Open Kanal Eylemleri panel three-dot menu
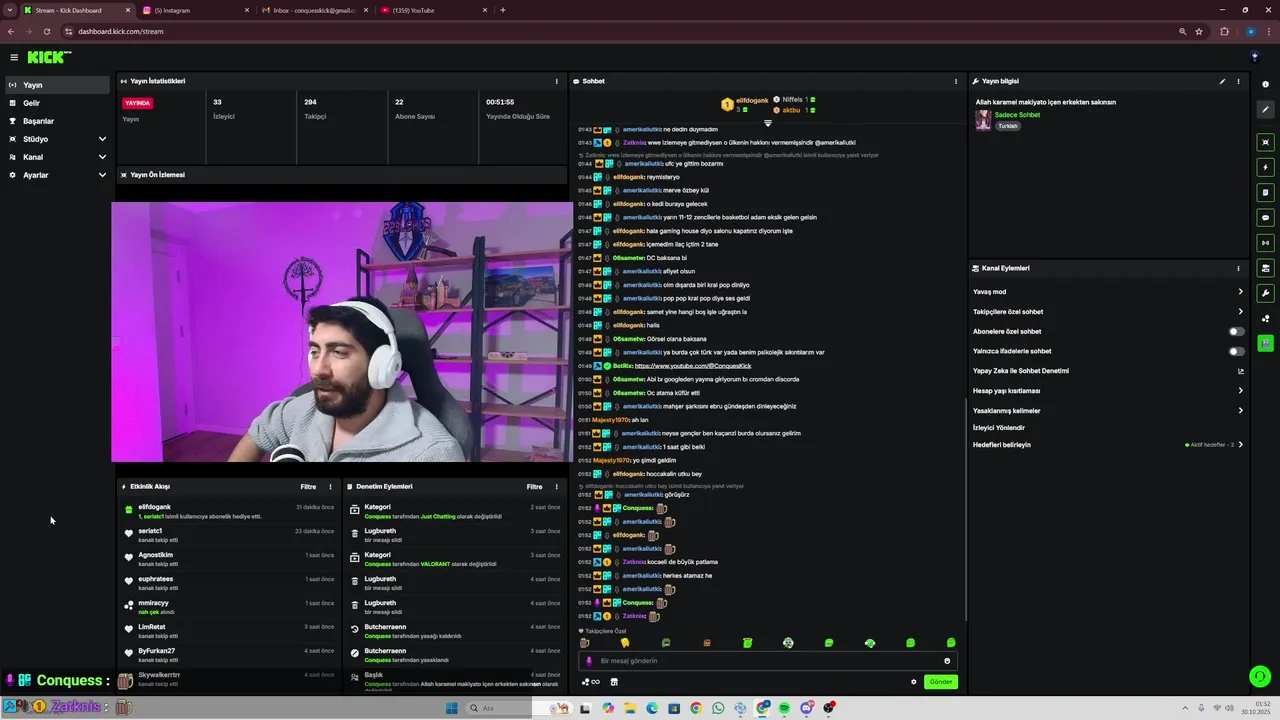Image resolution: width=1280 pixels, height=720 pixels. tap(1238, 268)
